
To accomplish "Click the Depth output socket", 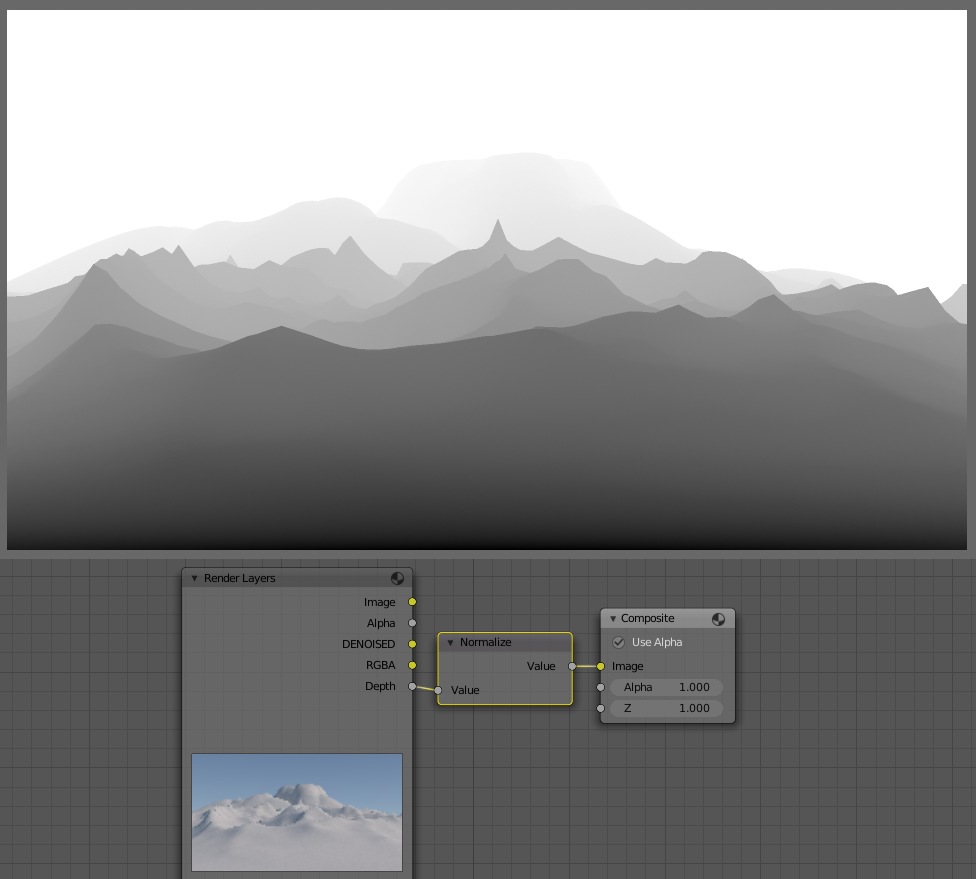I will click(x=412, y=686).
